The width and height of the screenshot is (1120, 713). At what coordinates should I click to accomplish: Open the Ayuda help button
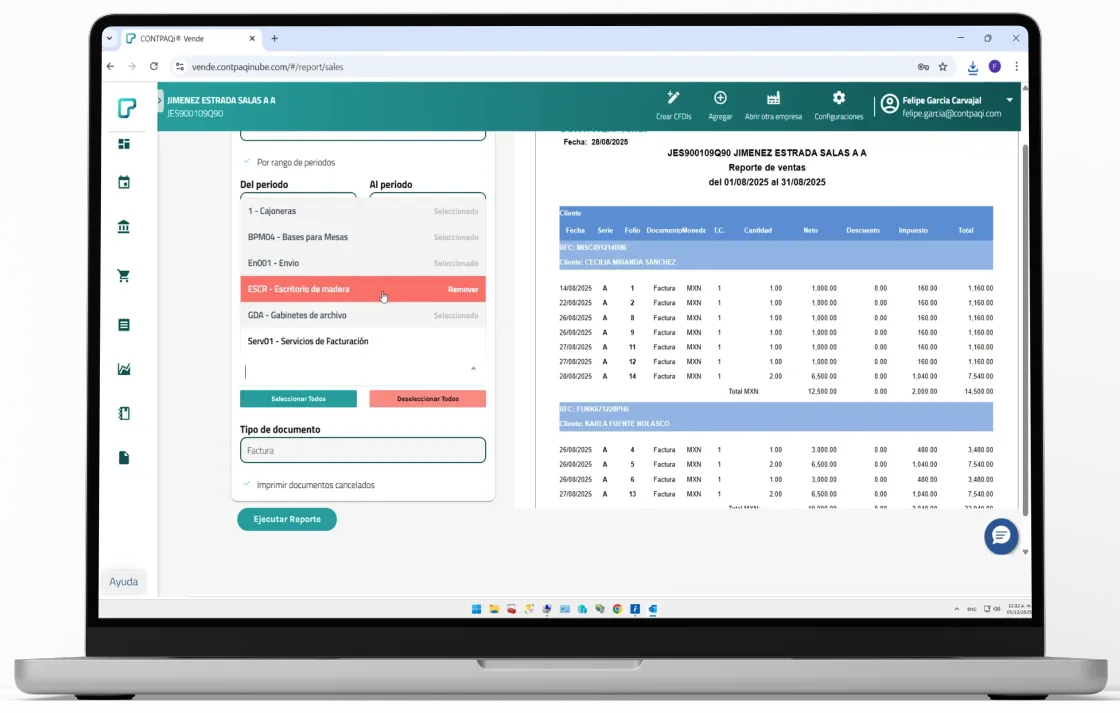tap(124, 582)
